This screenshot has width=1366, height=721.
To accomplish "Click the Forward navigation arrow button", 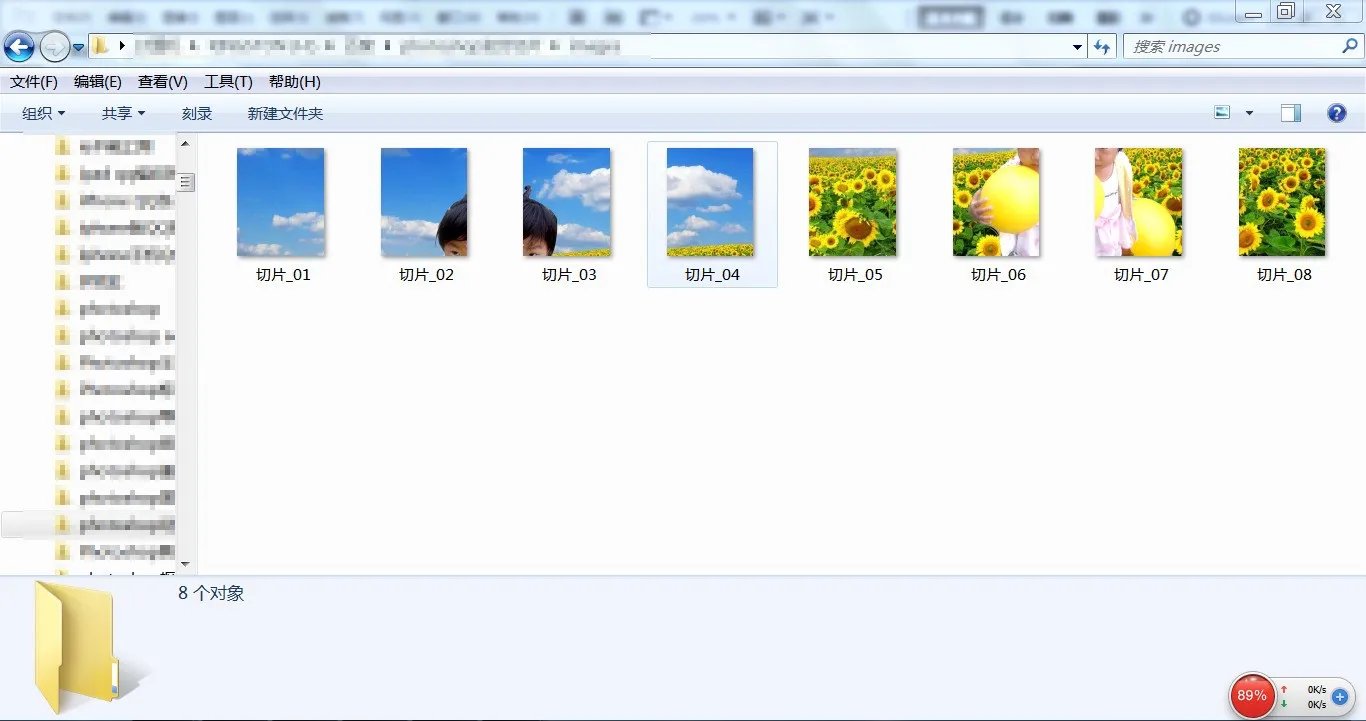I will 54,46.
